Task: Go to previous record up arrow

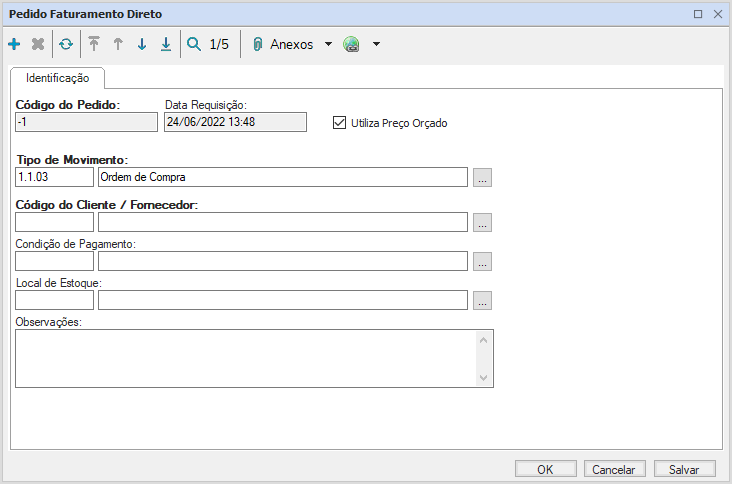Action: pyautogui.click(x=118, y=44)
